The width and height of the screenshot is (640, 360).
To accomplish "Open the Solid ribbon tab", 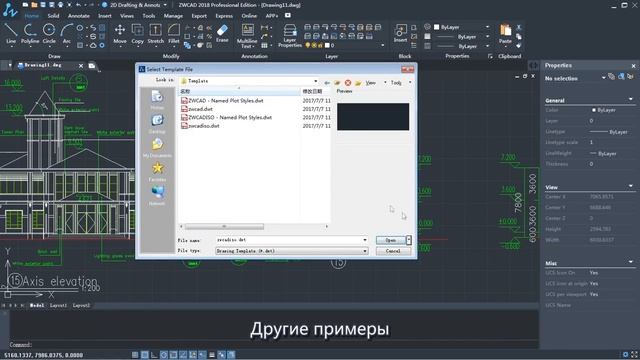I will pyautogui.click(x=53, y=16).
